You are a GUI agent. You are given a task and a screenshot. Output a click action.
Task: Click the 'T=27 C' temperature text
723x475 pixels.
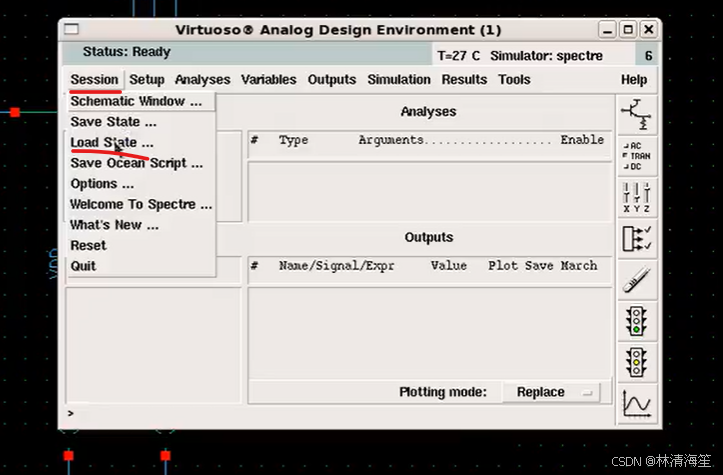[x=458, y=56]
